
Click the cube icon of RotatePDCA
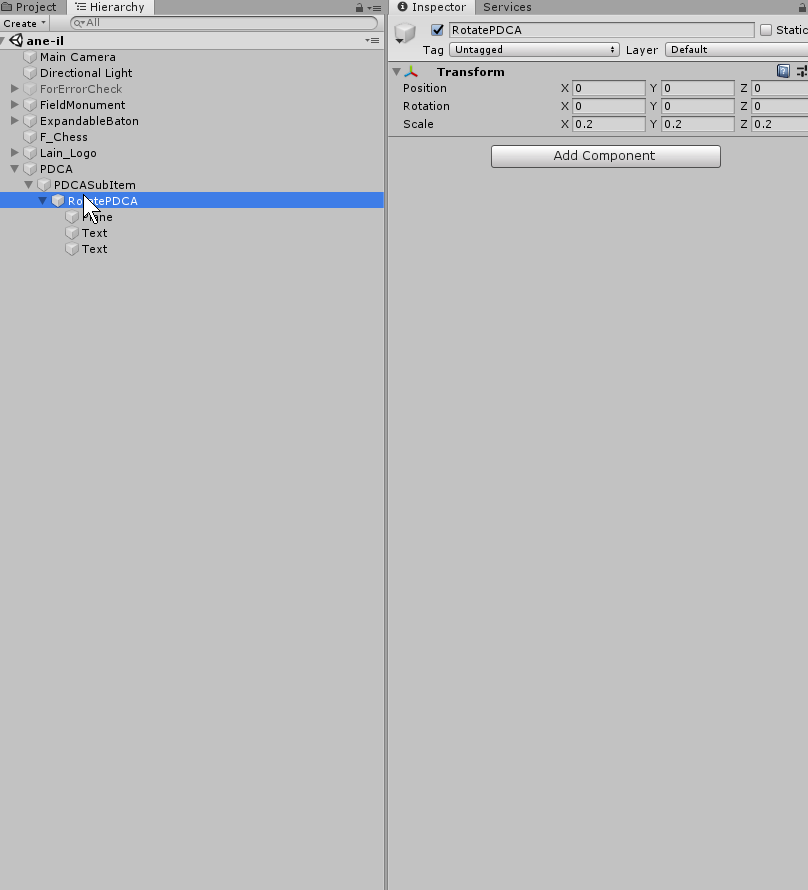[58, 200]
